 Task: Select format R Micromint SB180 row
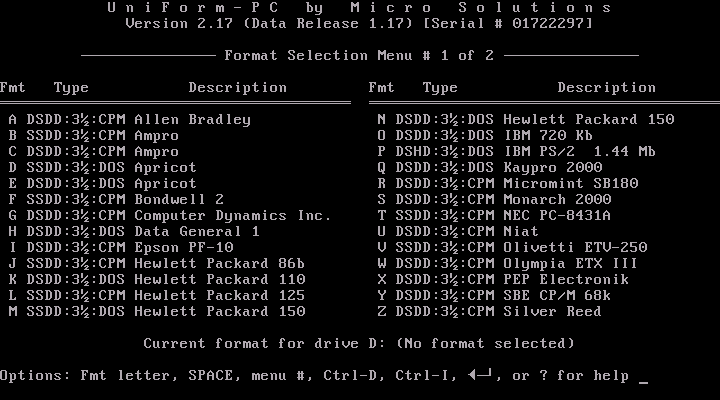508,183
